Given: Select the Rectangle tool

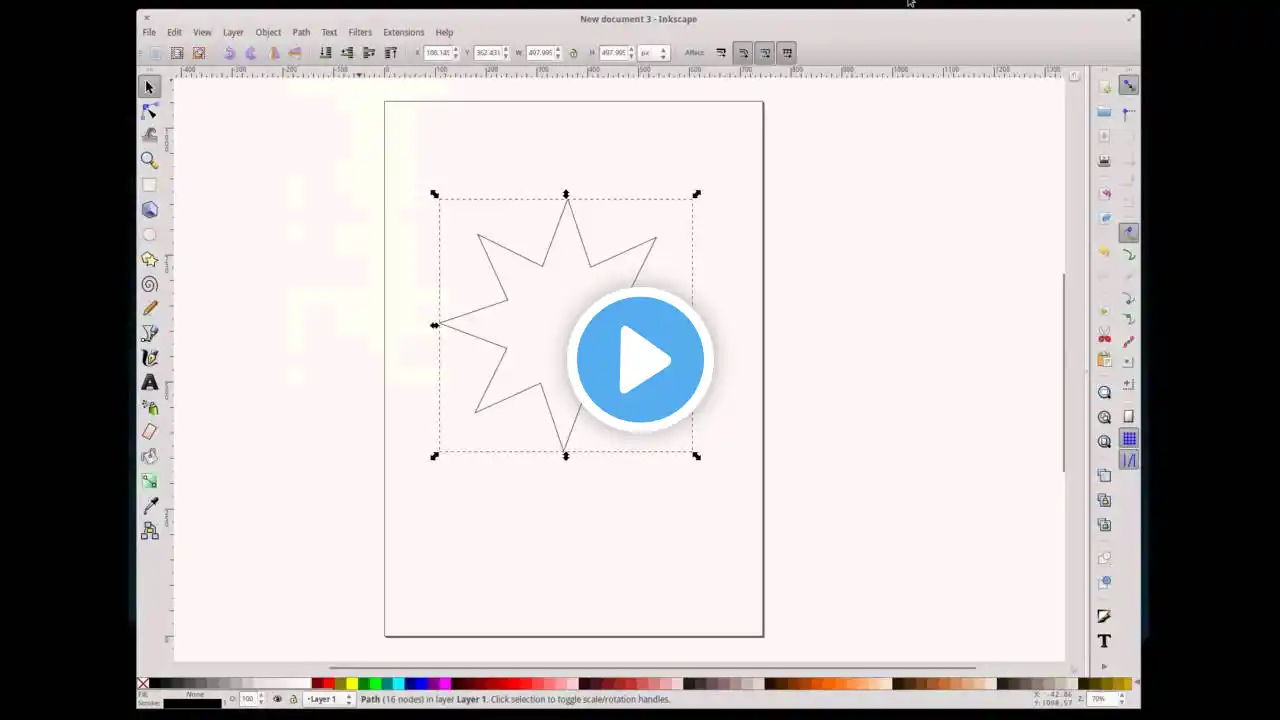Looking at the screenshot, I should (149, 185).
